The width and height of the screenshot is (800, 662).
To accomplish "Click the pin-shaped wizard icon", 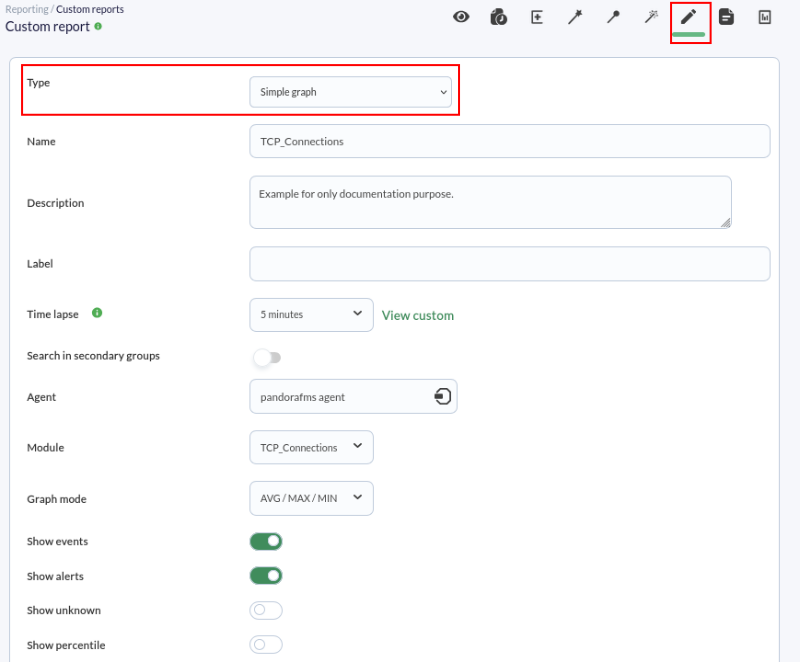I will [613, 17].
